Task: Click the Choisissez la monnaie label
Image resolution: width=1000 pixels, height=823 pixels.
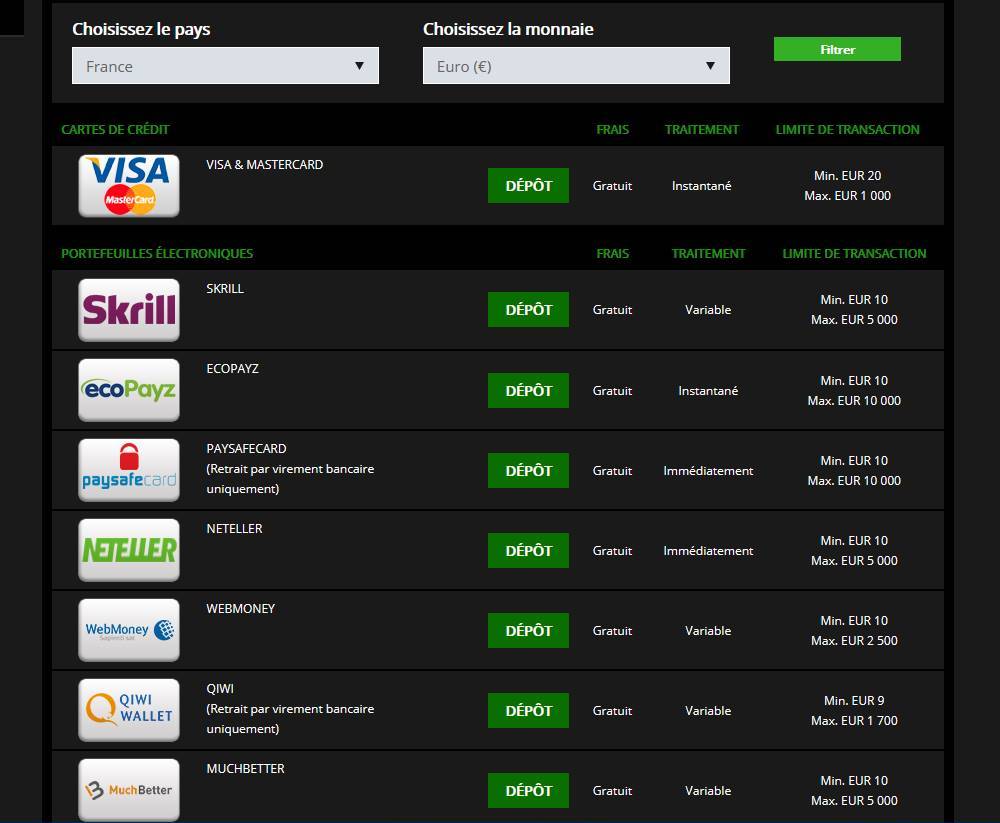Action: tap(508, 29)
